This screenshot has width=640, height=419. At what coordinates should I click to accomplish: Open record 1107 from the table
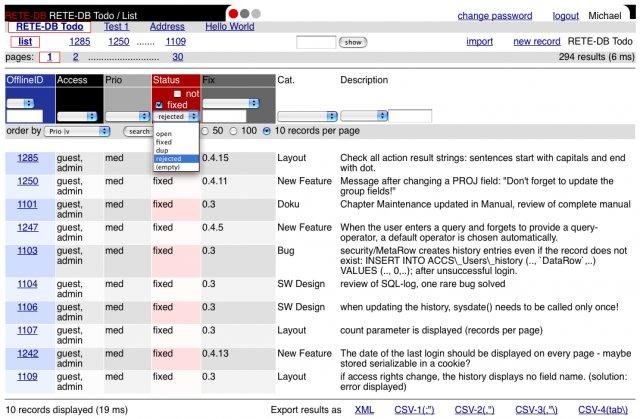[27, 330]
